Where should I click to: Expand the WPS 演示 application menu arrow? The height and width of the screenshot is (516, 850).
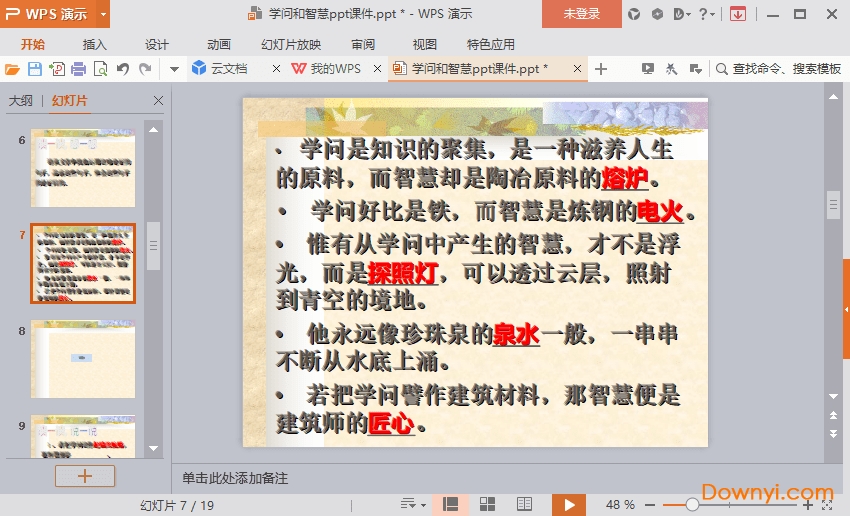coord(104,14)
